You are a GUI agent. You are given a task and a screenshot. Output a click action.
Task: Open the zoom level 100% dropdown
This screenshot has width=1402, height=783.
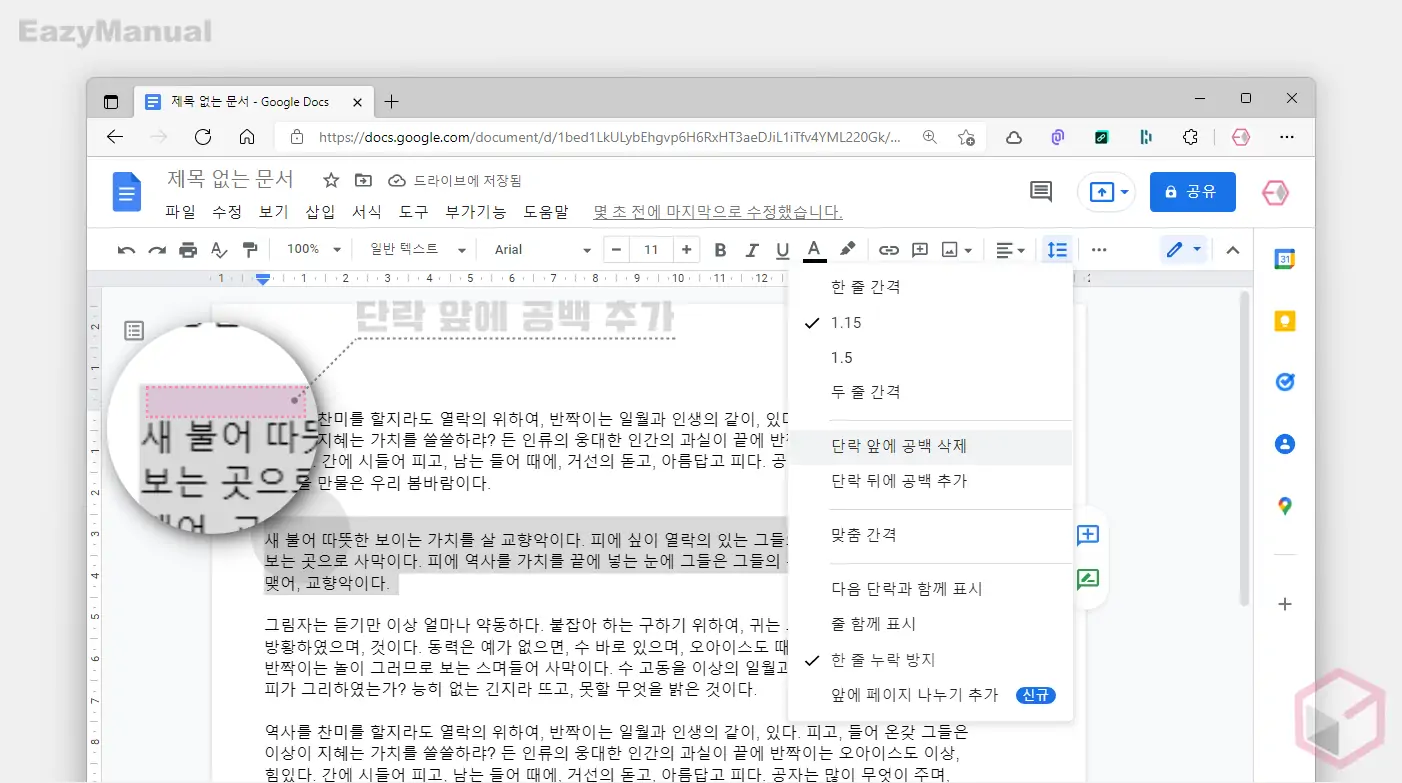click(x=314, y=250)
